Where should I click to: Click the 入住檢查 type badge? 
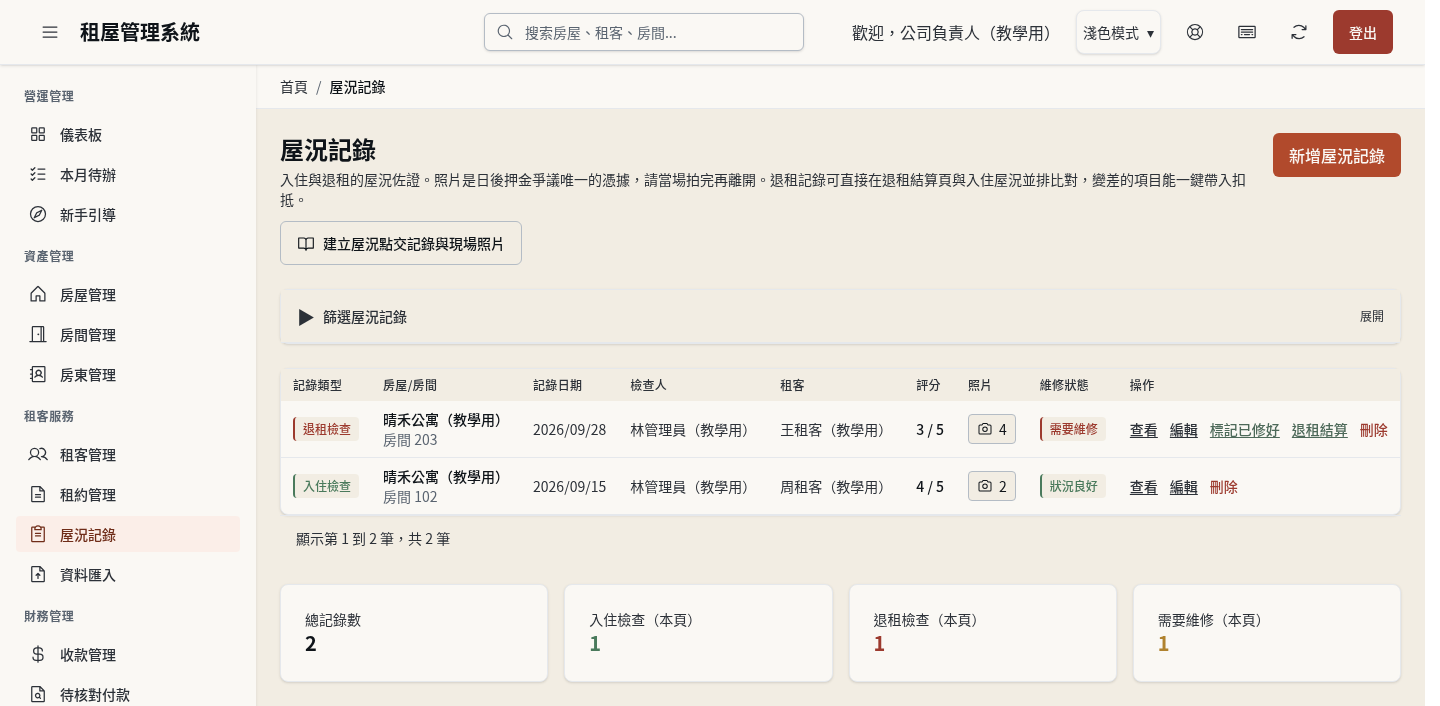click(x=326, y=486)
